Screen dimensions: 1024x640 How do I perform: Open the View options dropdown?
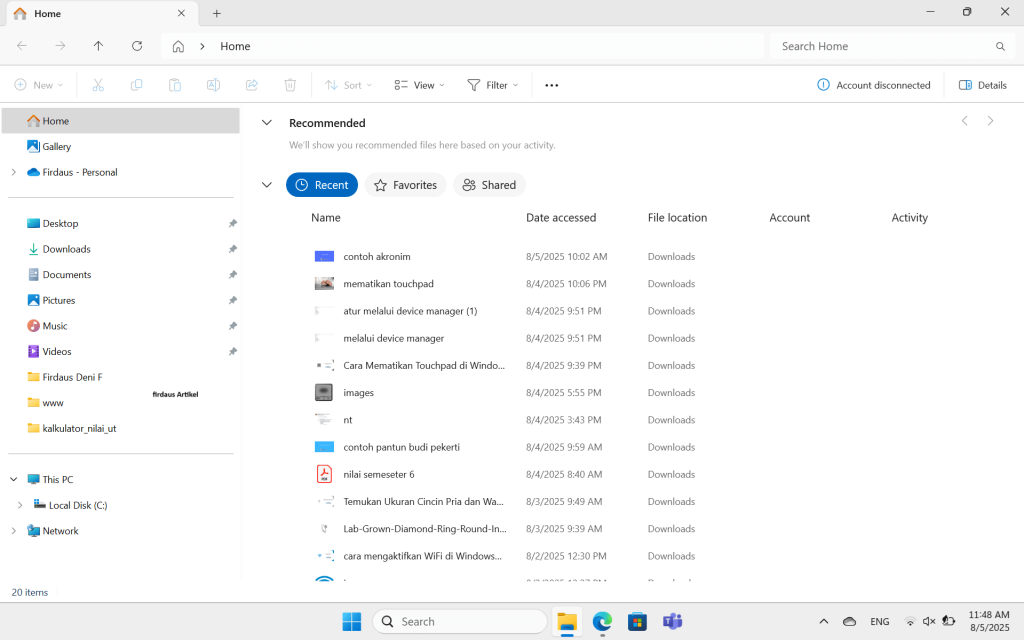(x=418, y=85)
